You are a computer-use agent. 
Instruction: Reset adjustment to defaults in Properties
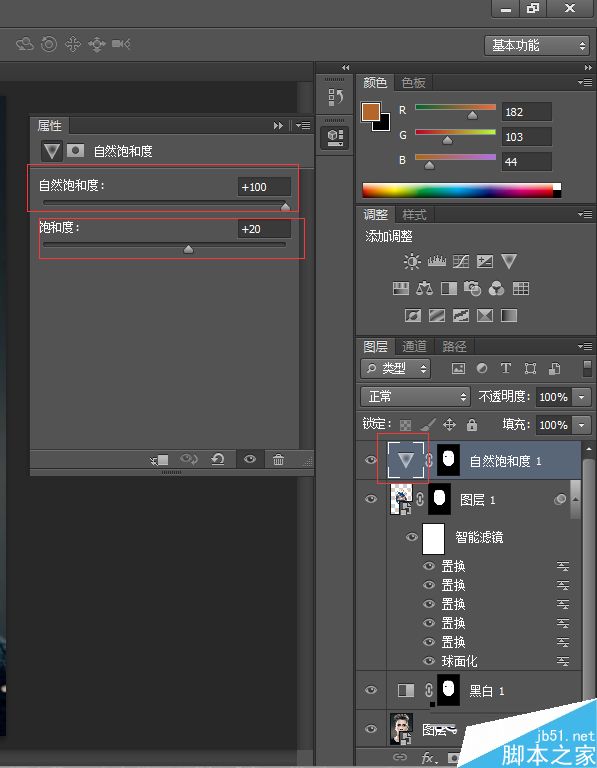pyautogui.click(x=217, y=459)
